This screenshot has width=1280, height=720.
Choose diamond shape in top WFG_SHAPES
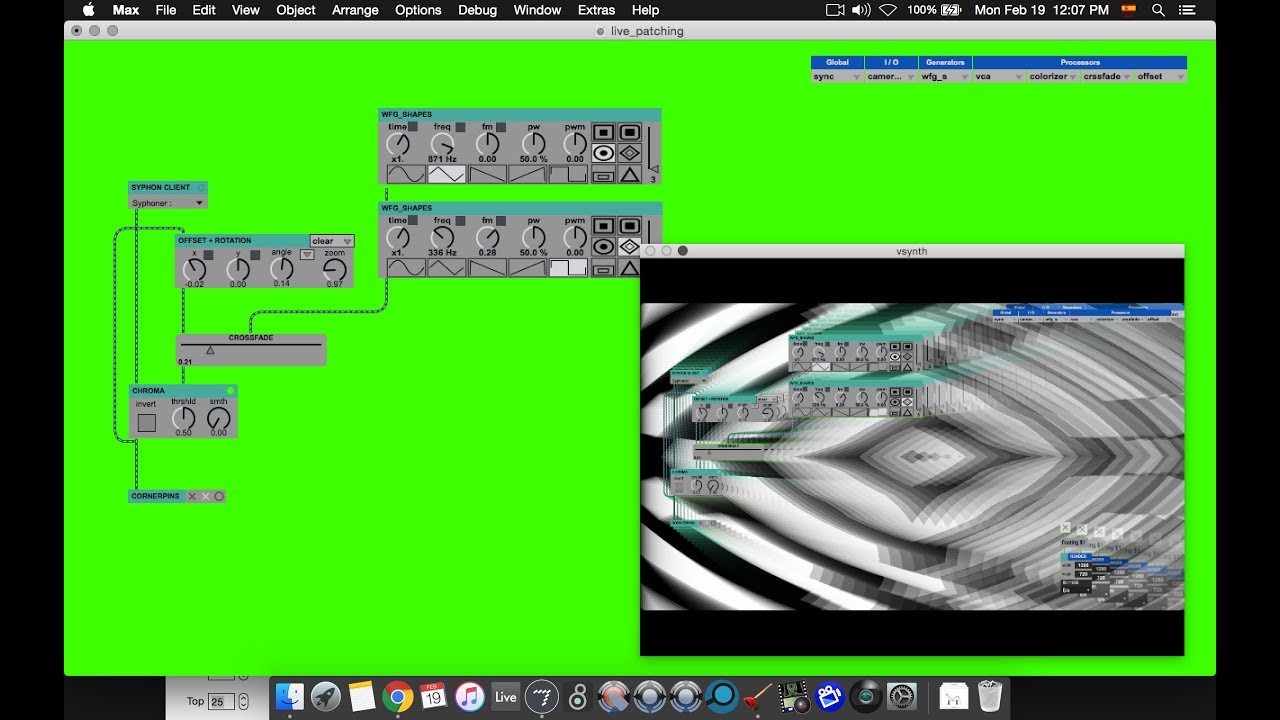coord(629,153)
